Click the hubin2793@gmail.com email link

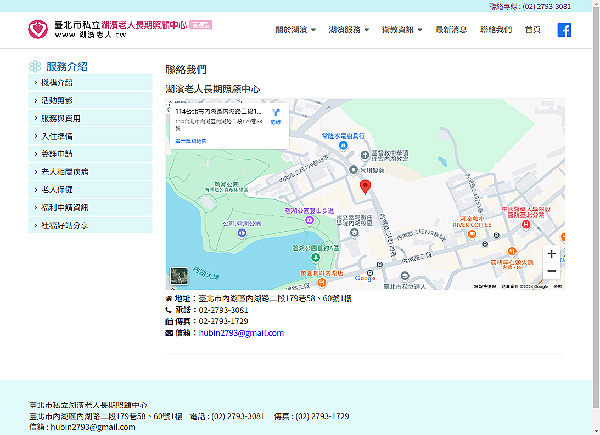click(241, 333)
